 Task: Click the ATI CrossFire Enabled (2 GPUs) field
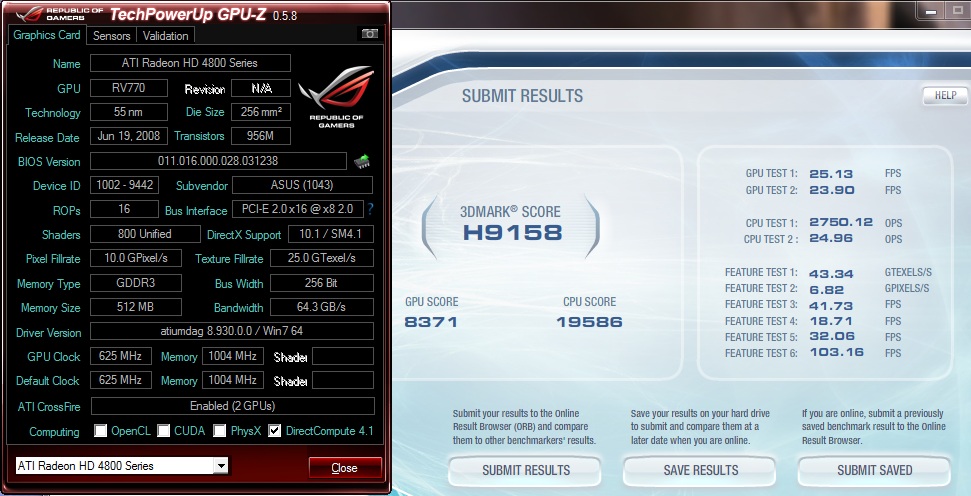(233, 406)
